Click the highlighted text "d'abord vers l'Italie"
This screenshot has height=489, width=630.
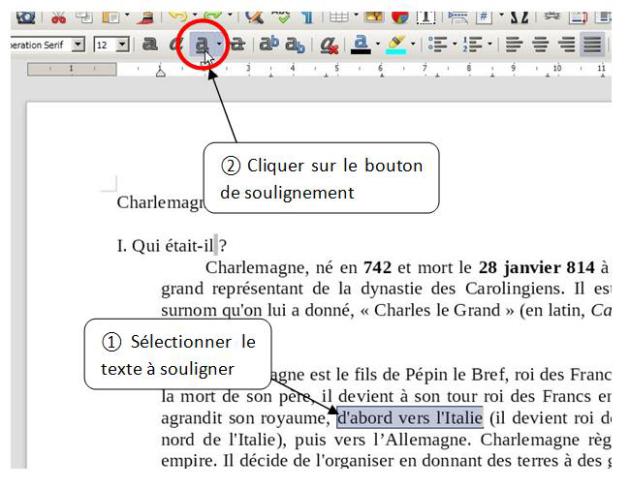coord(410,415)
